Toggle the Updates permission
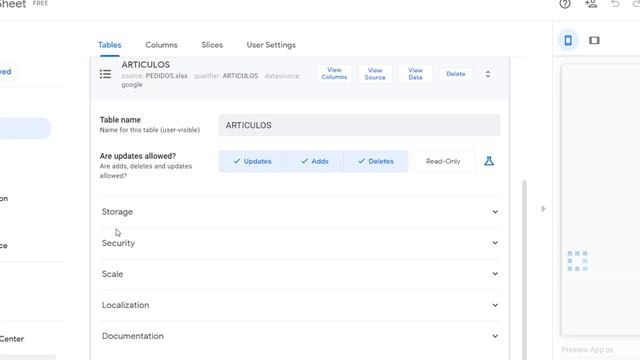This screenshot has width=640, height=360. click(x=253, y=161)
